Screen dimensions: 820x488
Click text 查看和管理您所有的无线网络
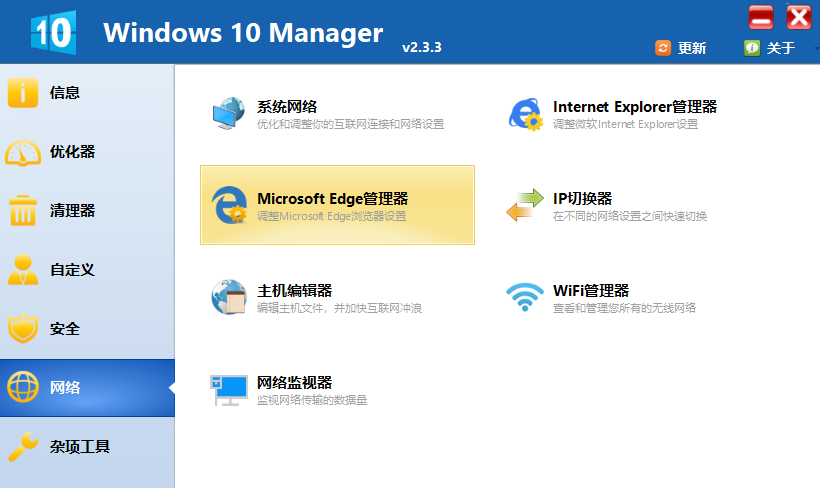624,308
